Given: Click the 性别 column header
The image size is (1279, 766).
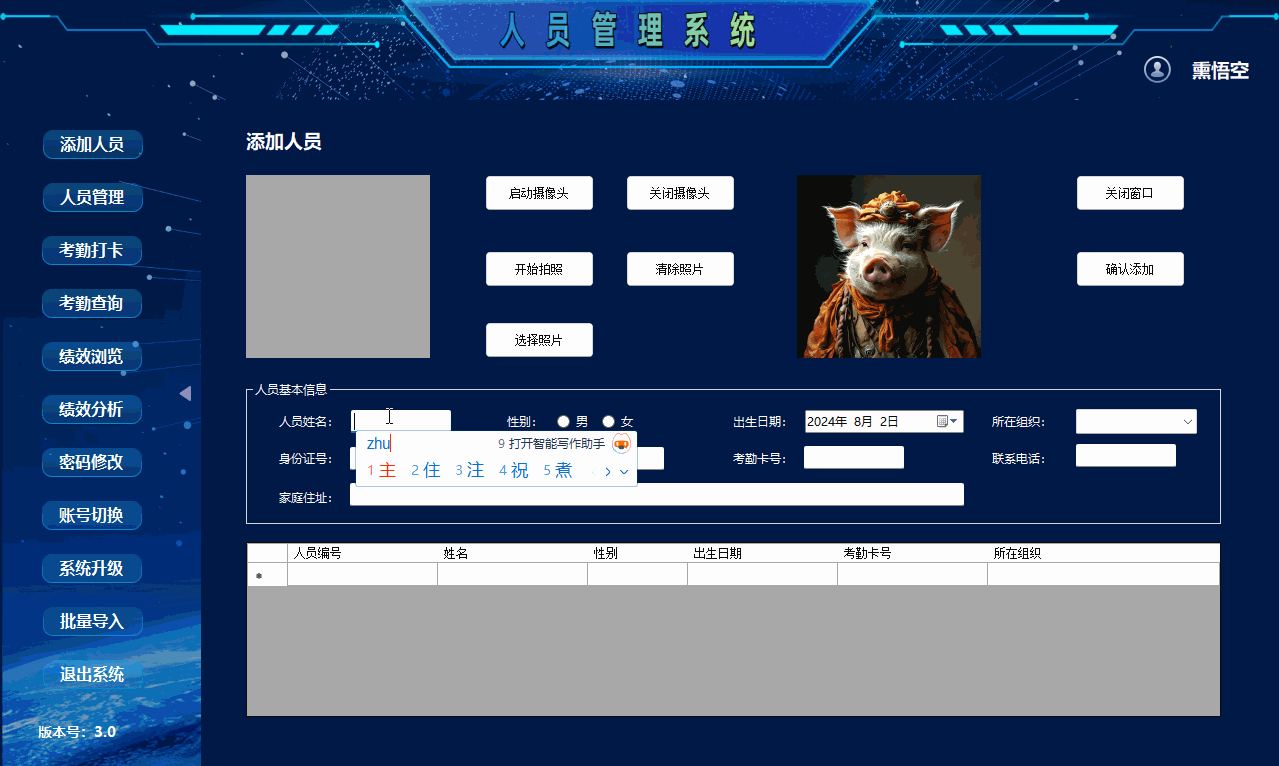Looking at the screenshot, I should (637, 553).
